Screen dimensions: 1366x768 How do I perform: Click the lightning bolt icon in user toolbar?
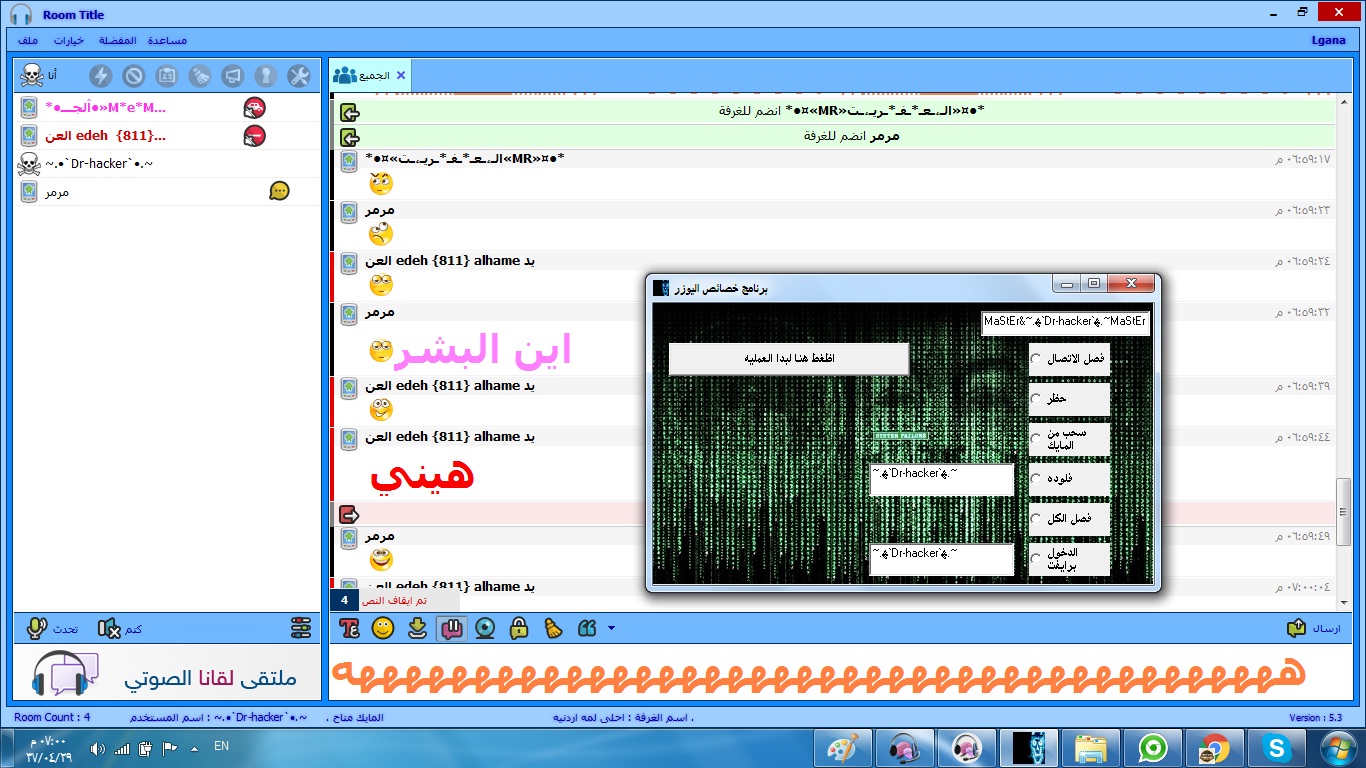click(x=100, y=76)
